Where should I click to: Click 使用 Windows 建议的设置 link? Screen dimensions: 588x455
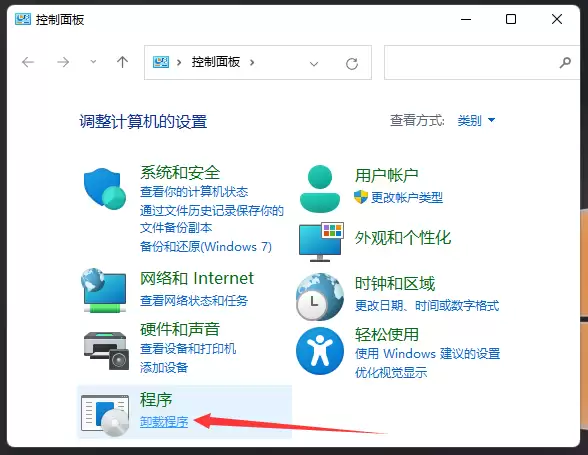coord(428,353)
